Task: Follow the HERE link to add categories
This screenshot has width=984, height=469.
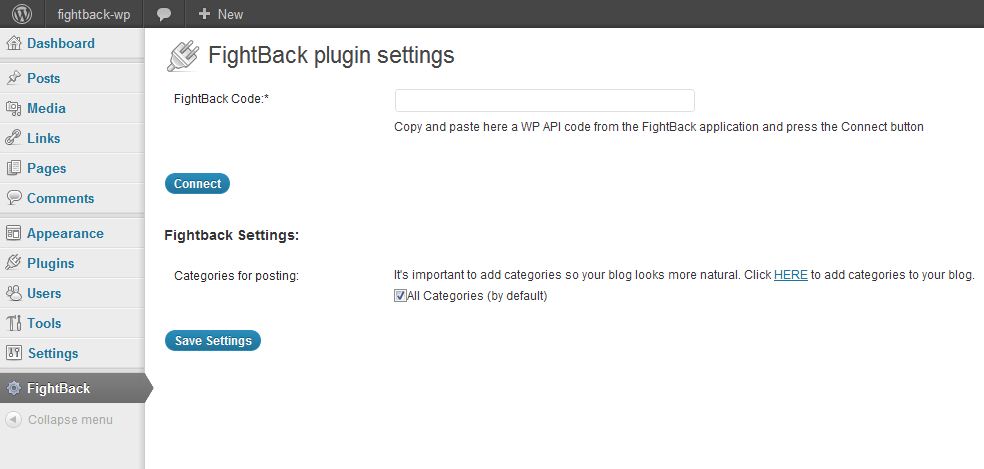Action: coord(790,275)
